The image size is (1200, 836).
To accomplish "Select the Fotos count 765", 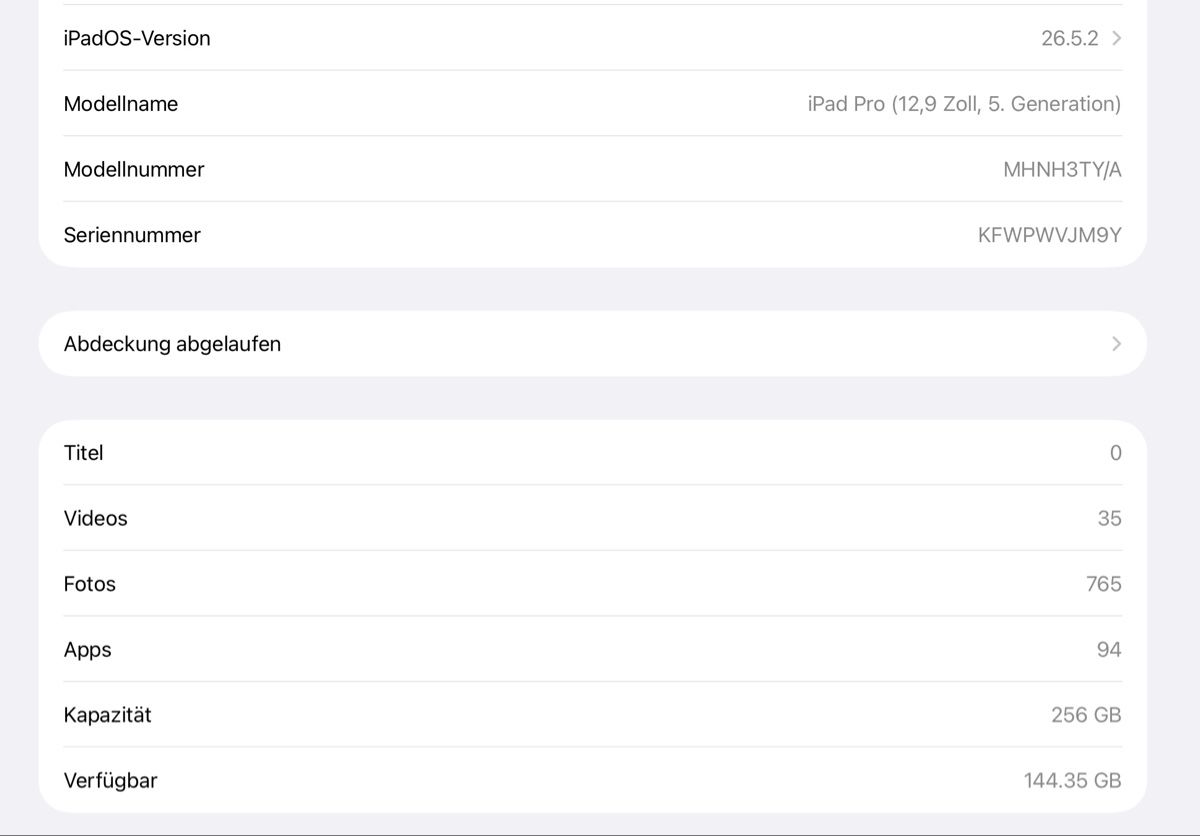I will [1104, 584].
